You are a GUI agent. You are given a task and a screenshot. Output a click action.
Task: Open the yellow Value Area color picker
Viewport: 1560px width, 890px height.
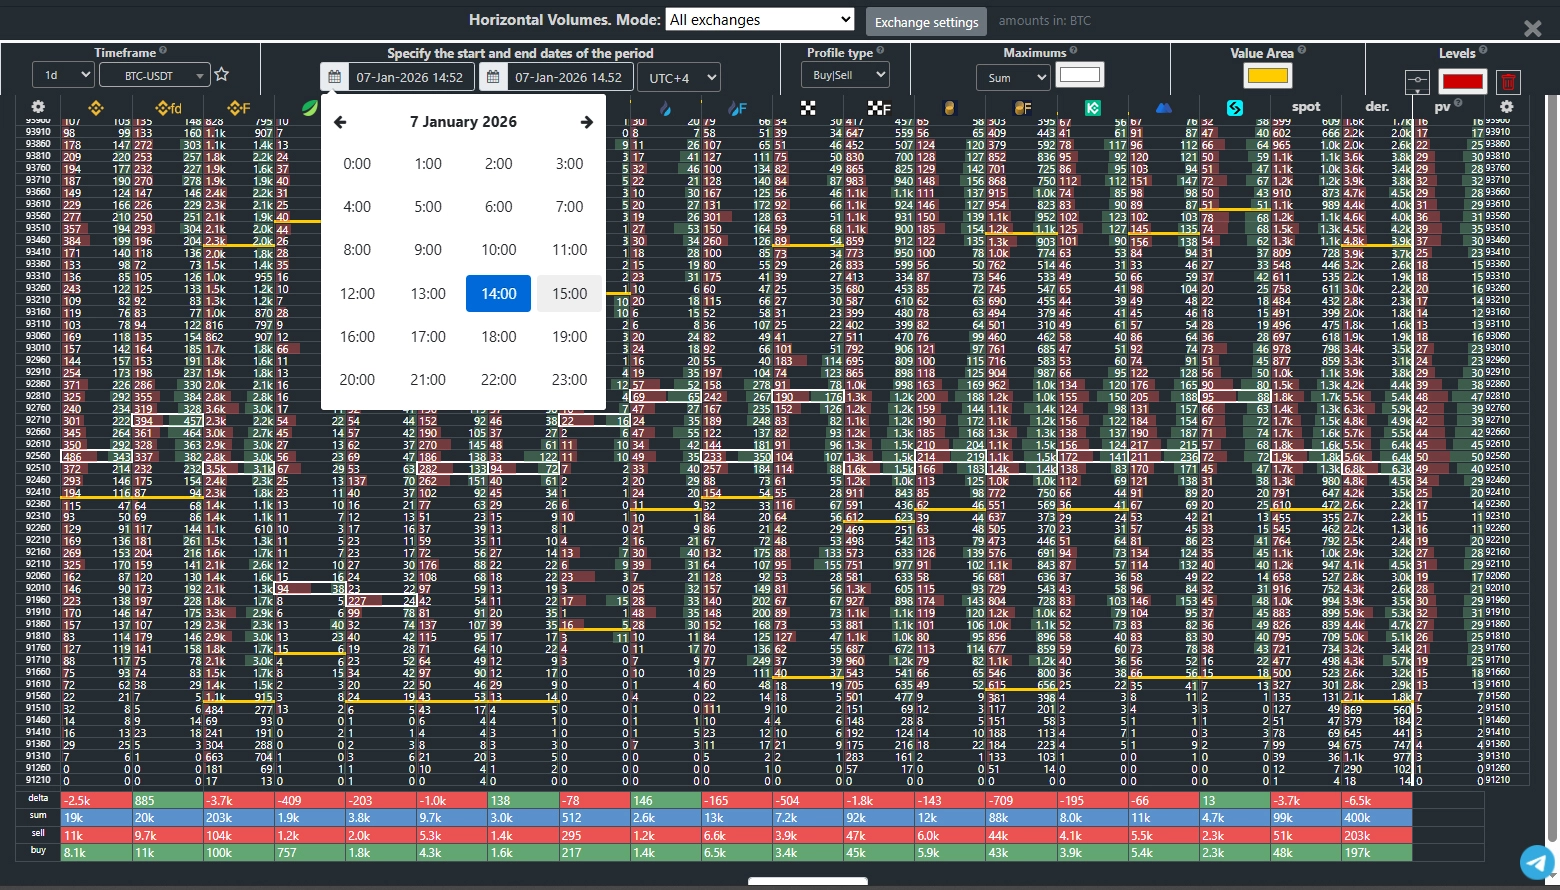point(1267,75)
